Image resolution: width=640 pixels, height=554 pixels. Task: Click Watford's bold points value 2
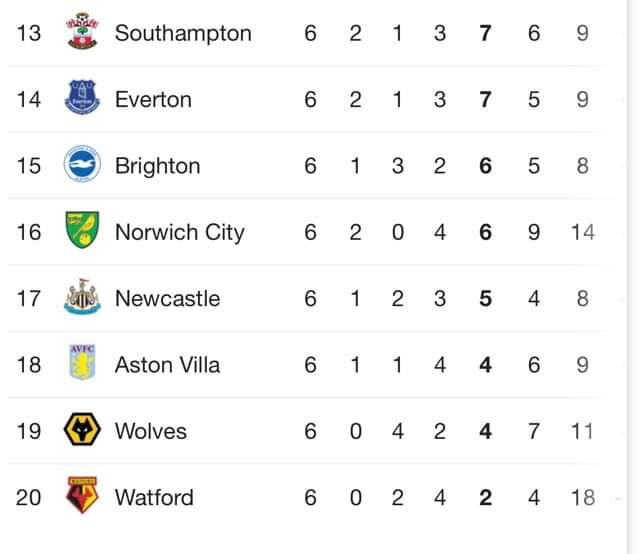click(485, 498)
